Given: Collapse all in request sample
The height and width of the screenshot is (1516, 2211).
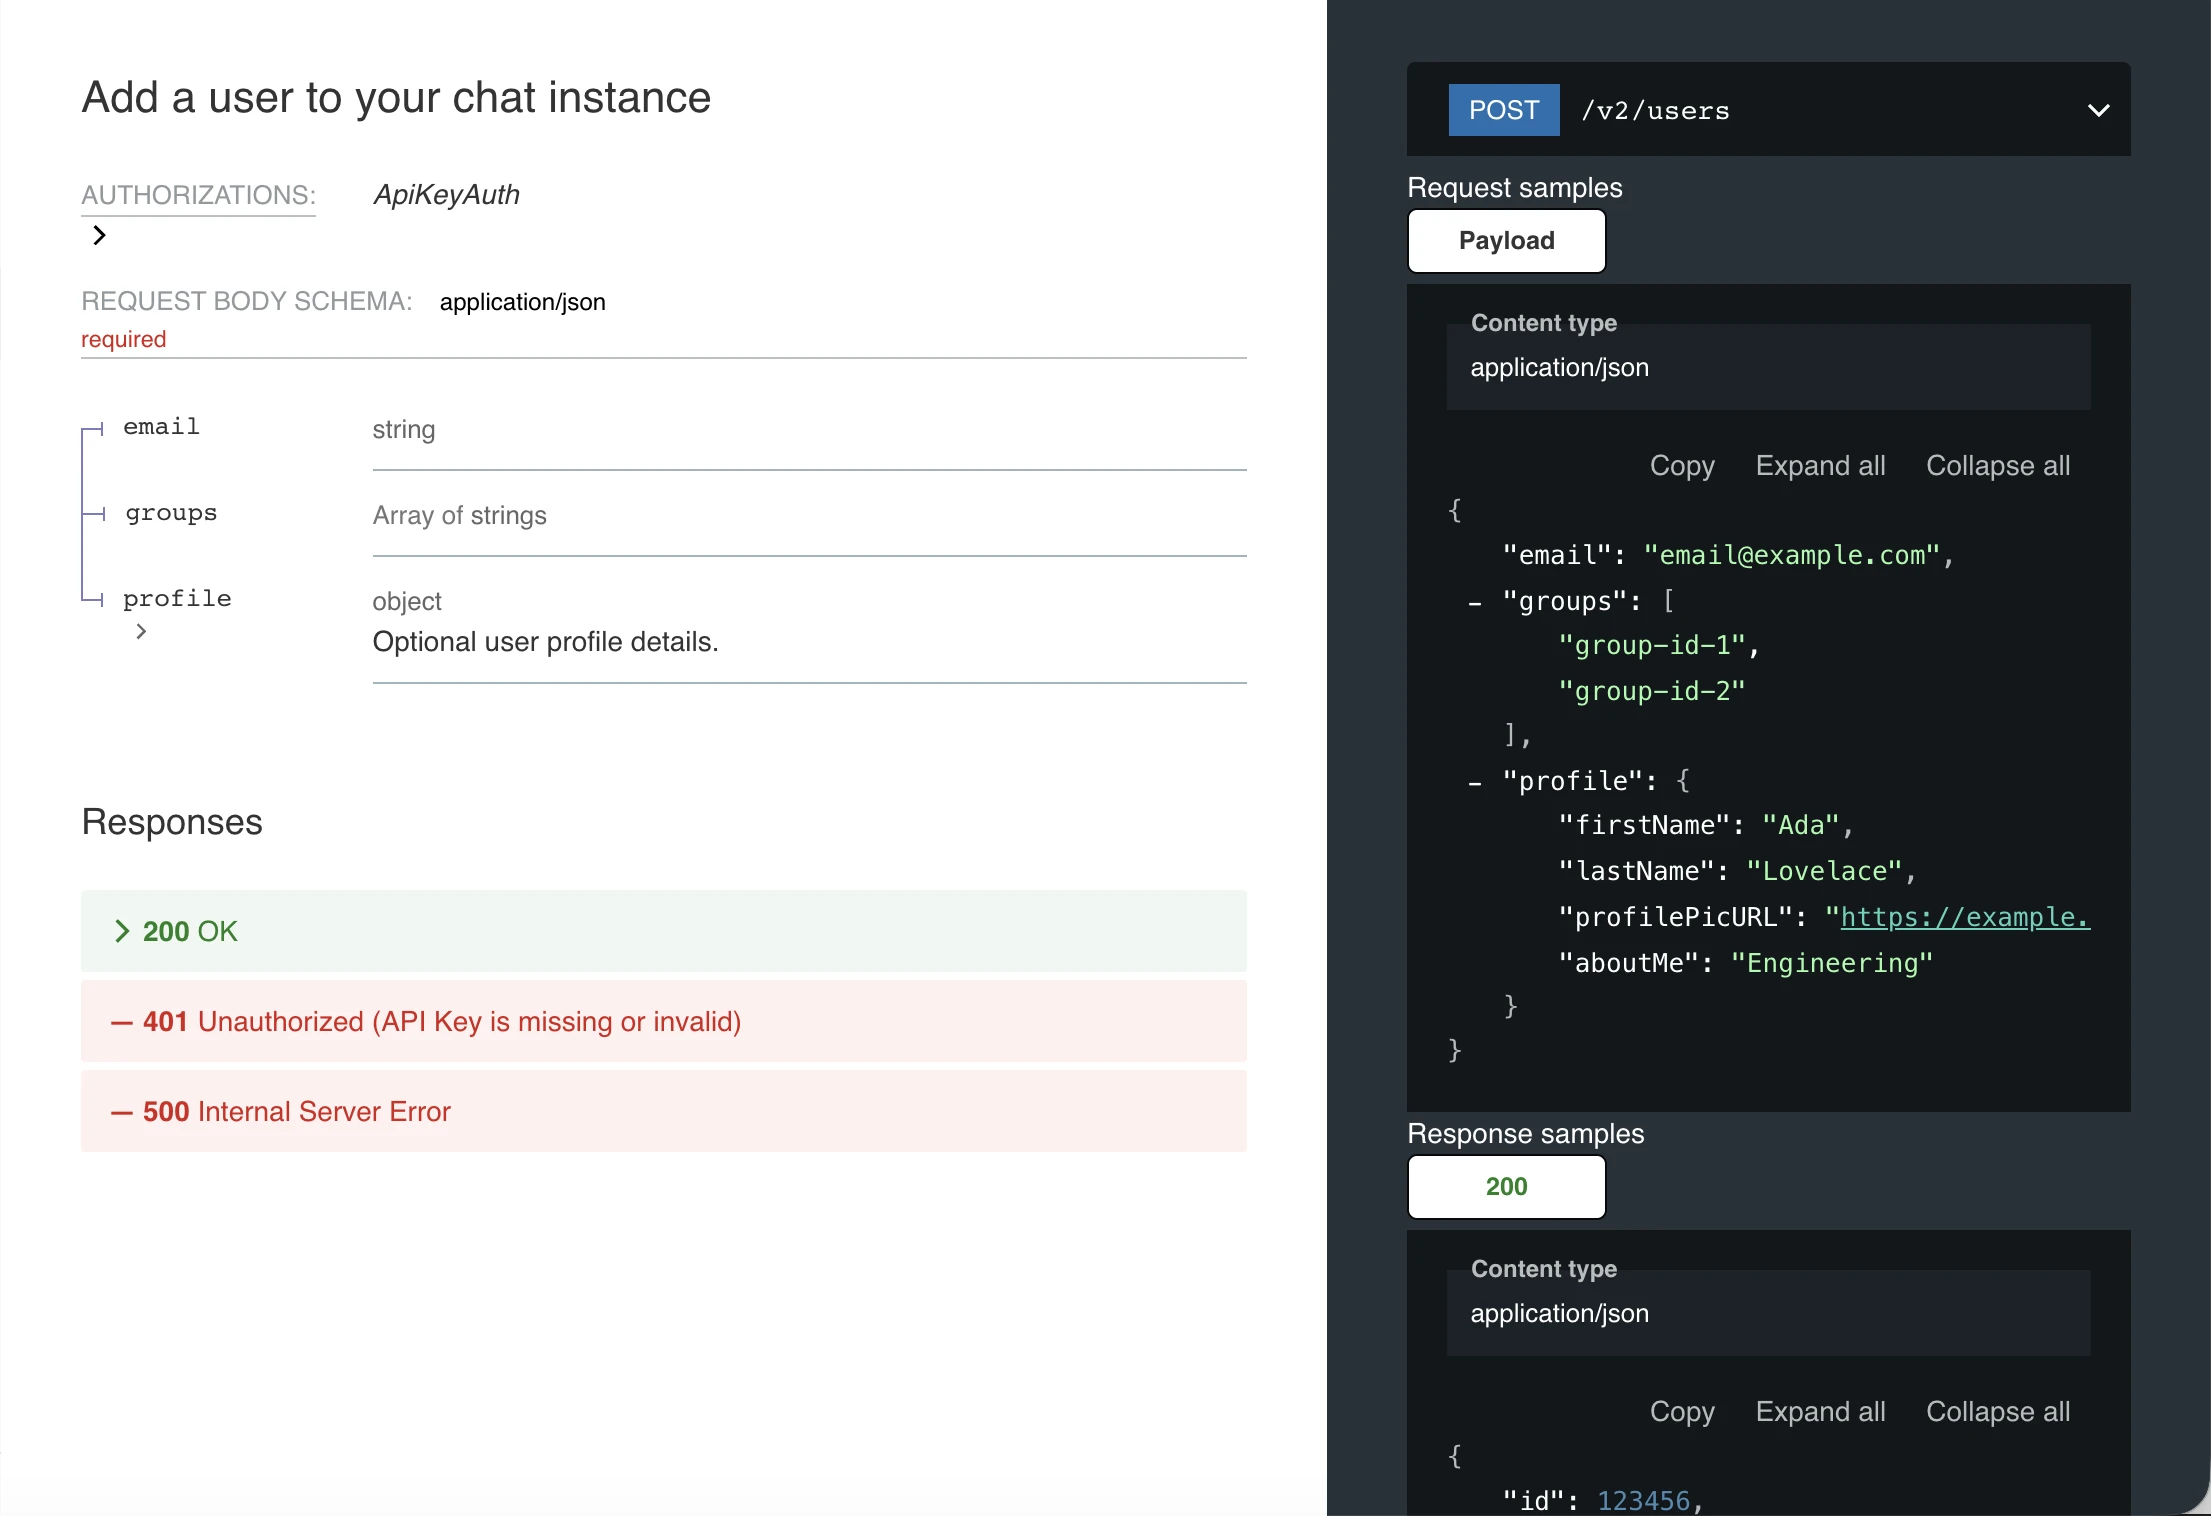Looking at the screenshot, I should click(x=1998, y=466).
